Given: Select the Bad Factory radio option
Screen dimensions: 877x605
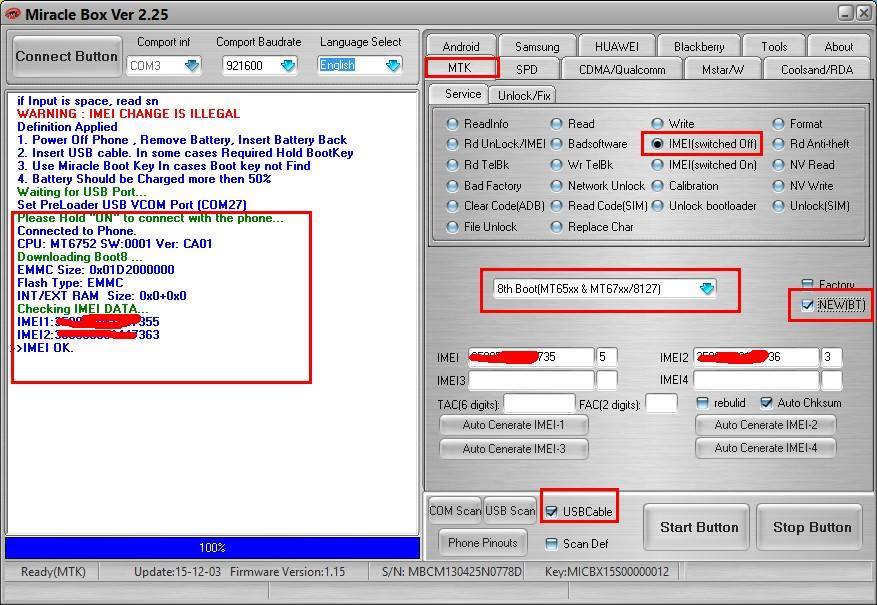Looking at the screenshot, I should pos(484,186).
